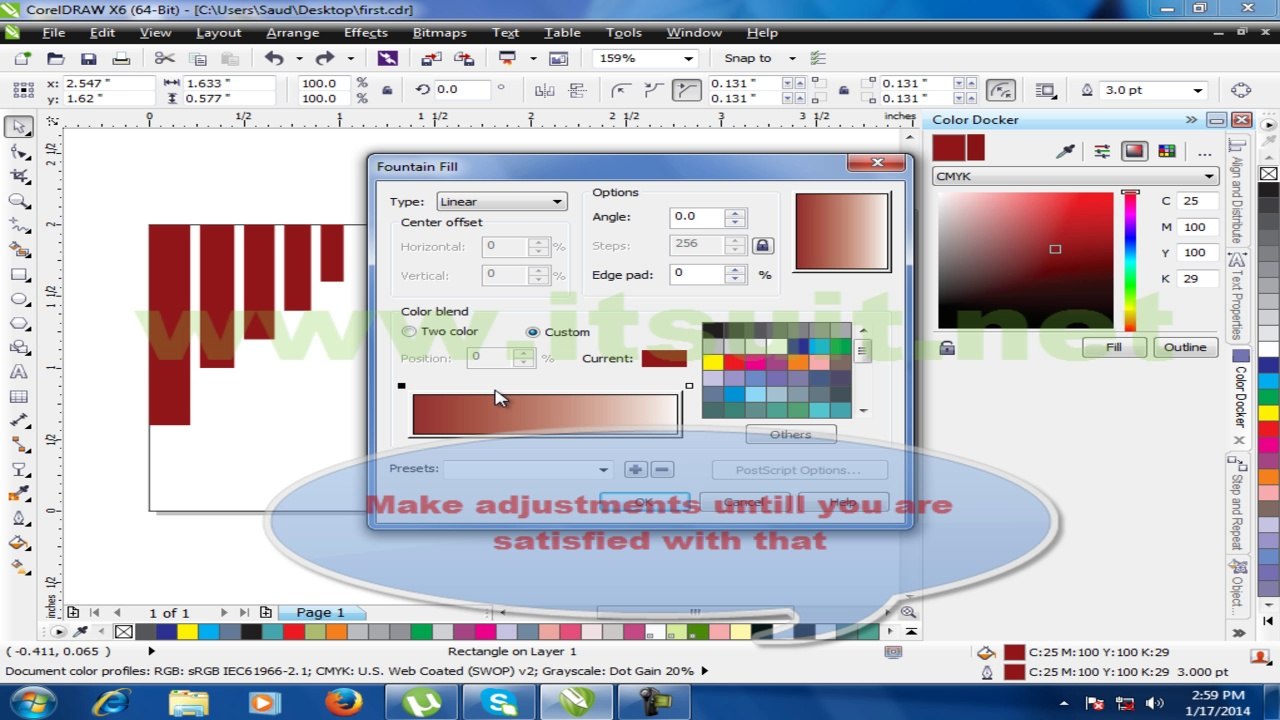Click the hue slider in Color Docker

click(x=1130, y=262)
